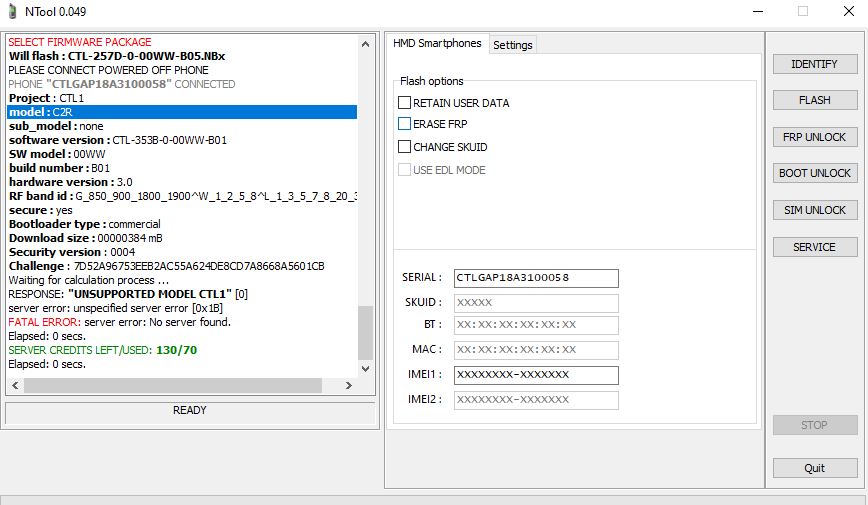
Task: Click the IMEI2 field
Action: pos(536,400)
